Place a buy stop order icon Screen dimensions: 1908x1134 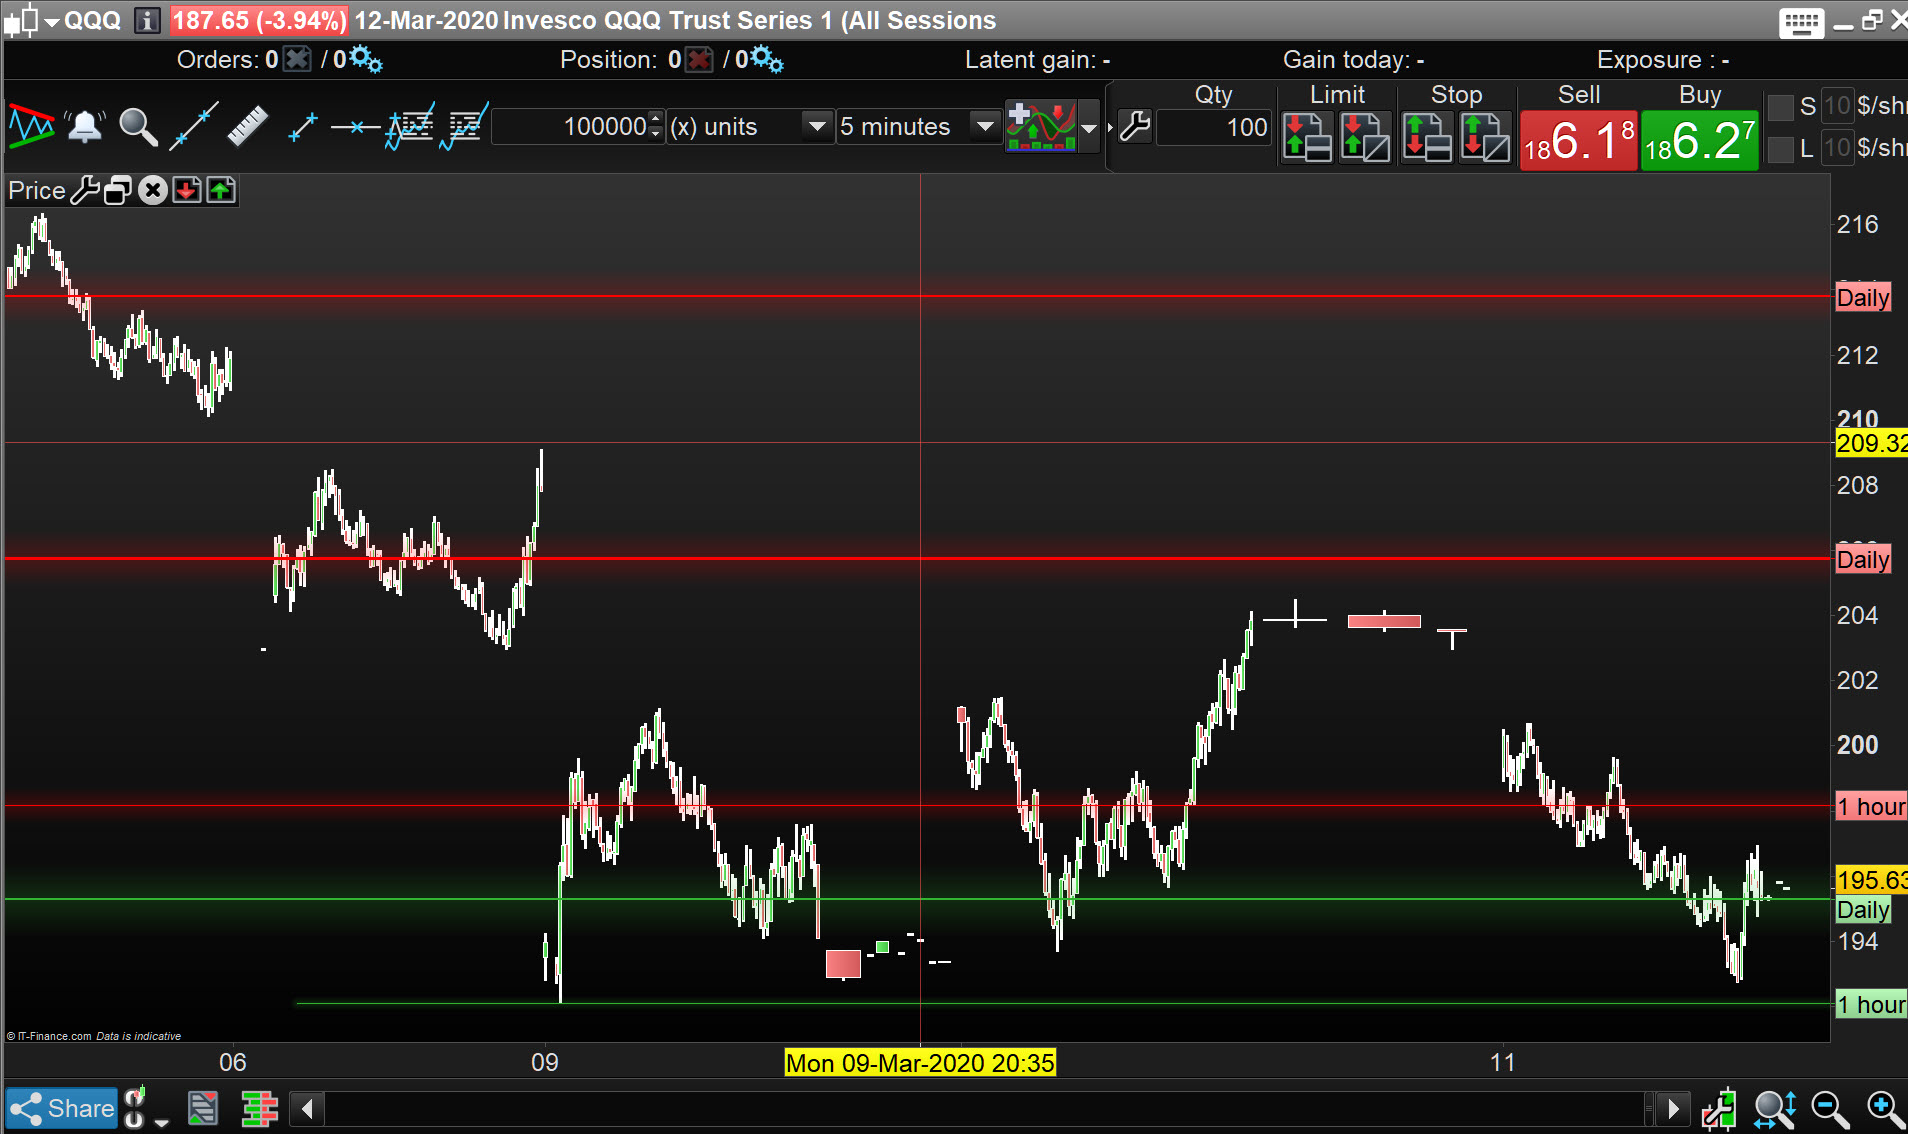tap(1427, 137)
